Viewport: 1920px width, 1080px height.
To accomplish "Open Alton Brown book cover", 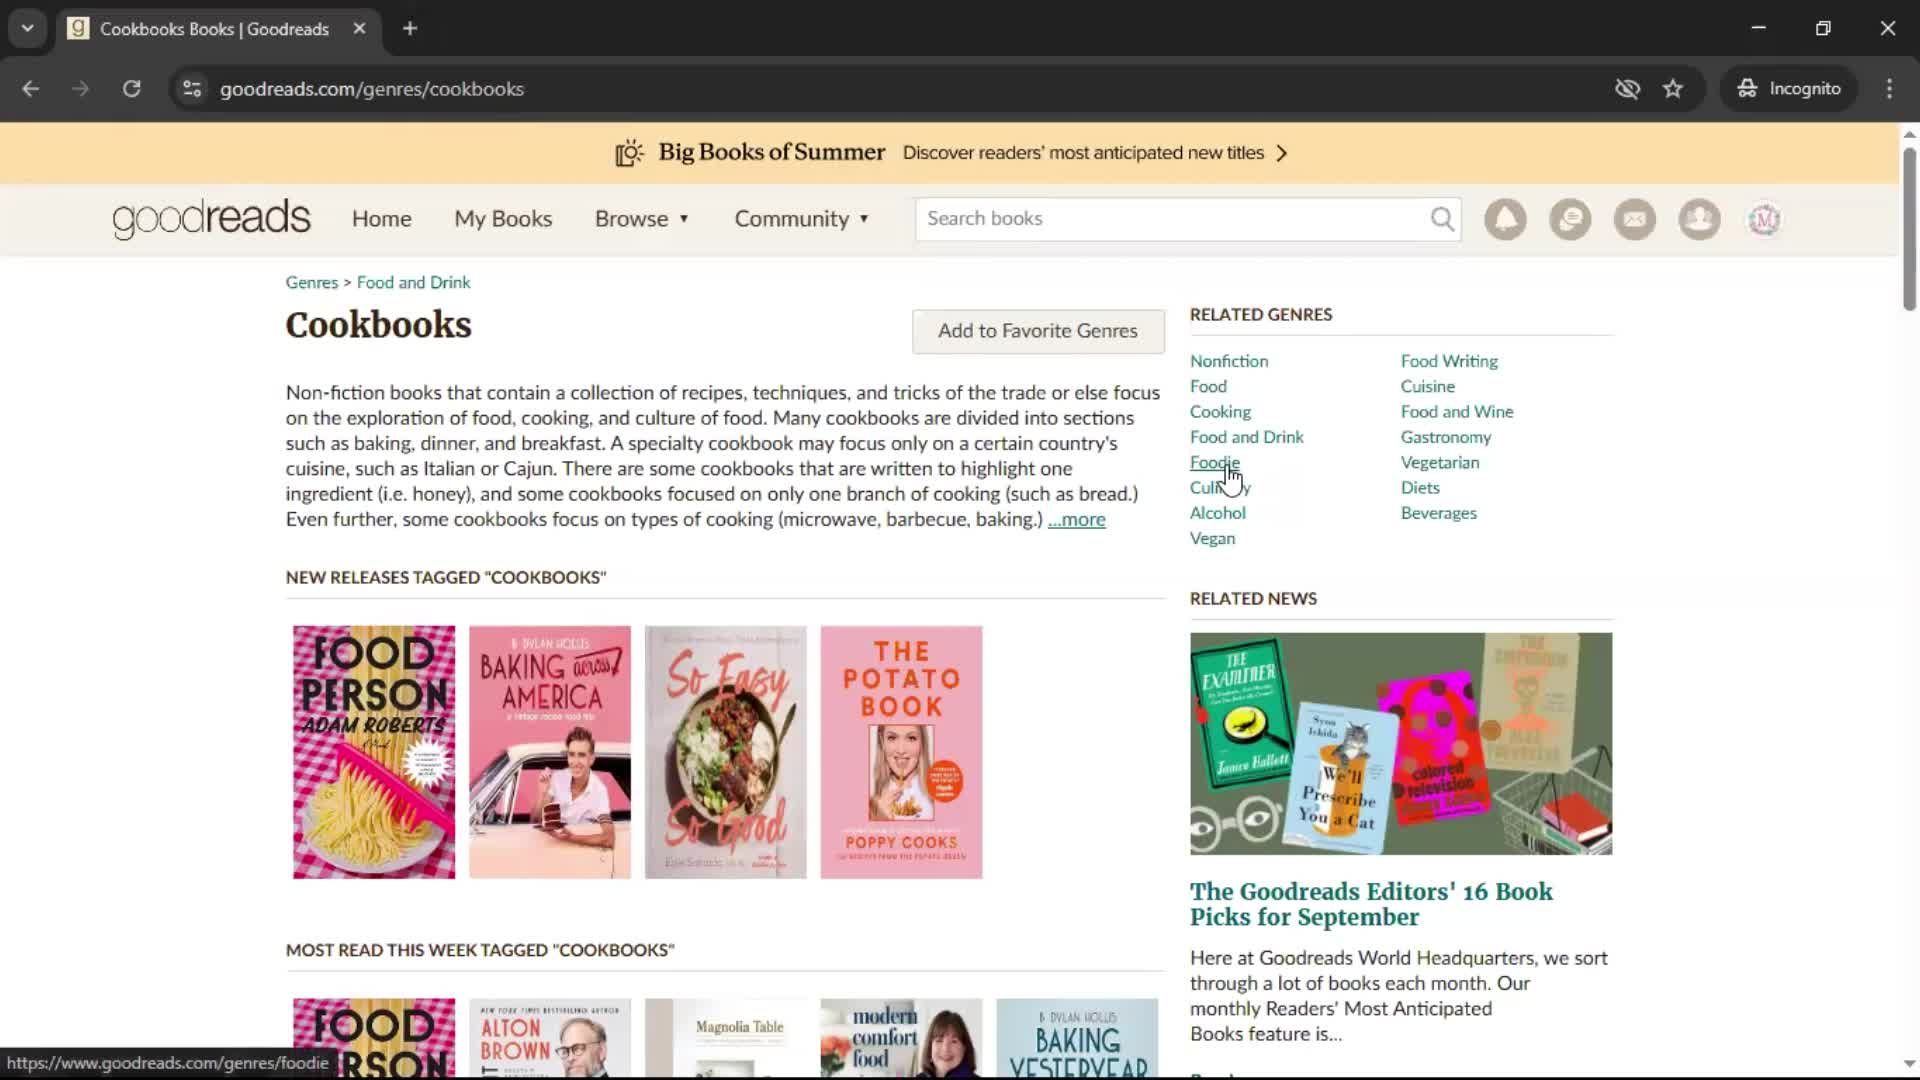I will 550,1038.
